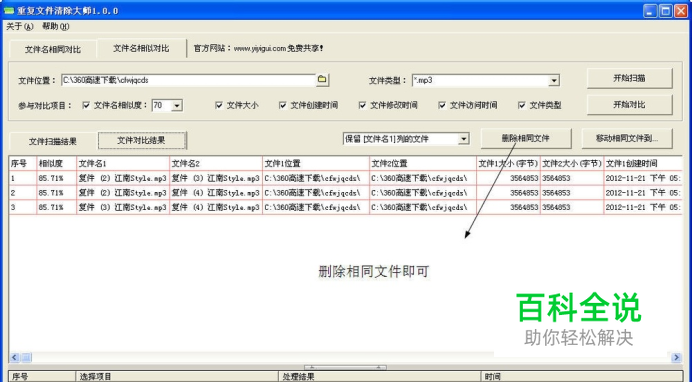Click the 文件位置 path input field
The image size is (692, 382).
(188, 80)
